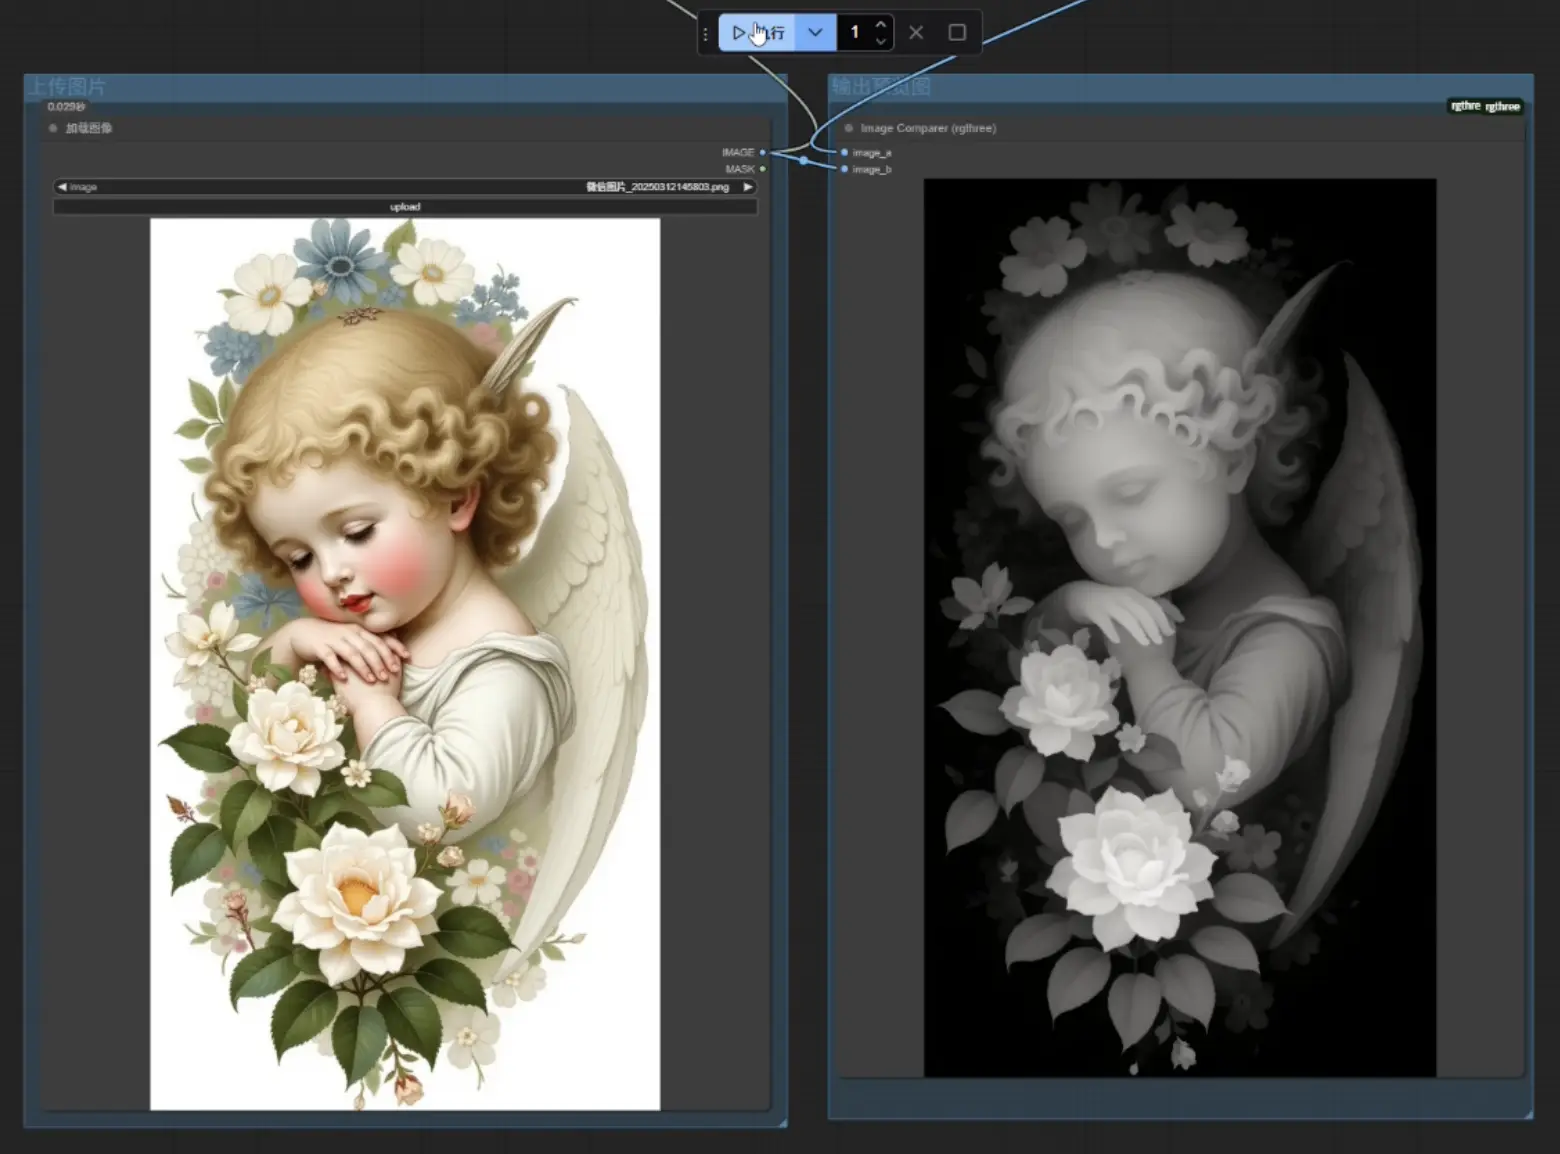Collapse the 加载图像 node via its dot
The image size is (1560, 1154).
tap(53, 128)
